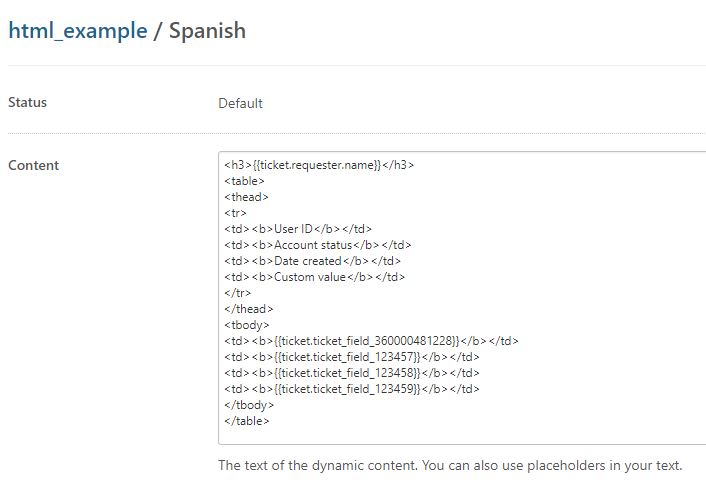Click the ticket_field_123459 placeholder line
The image size is (706, 490).
[x=352, y=389]
